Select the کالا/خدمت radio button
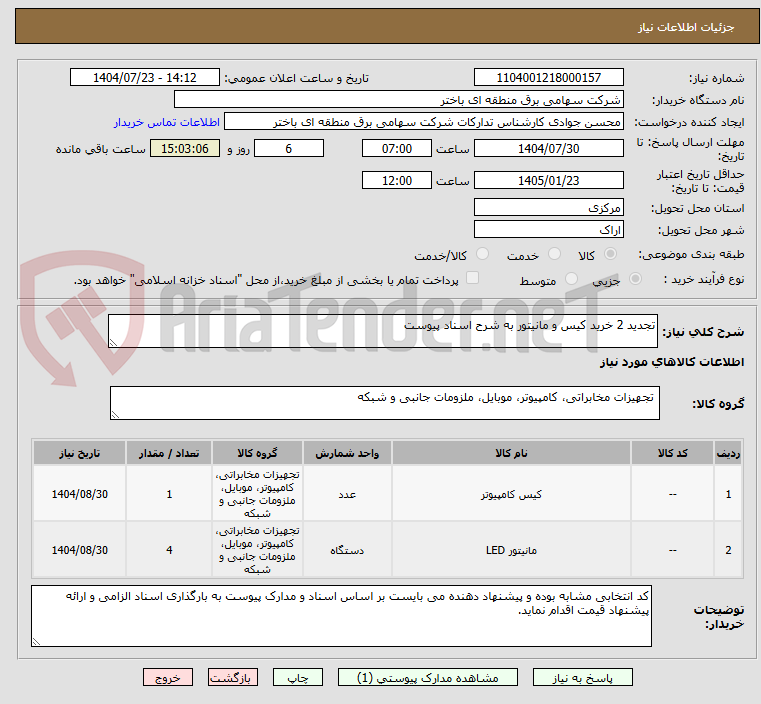The image size is (761, 704). point(482,254)
